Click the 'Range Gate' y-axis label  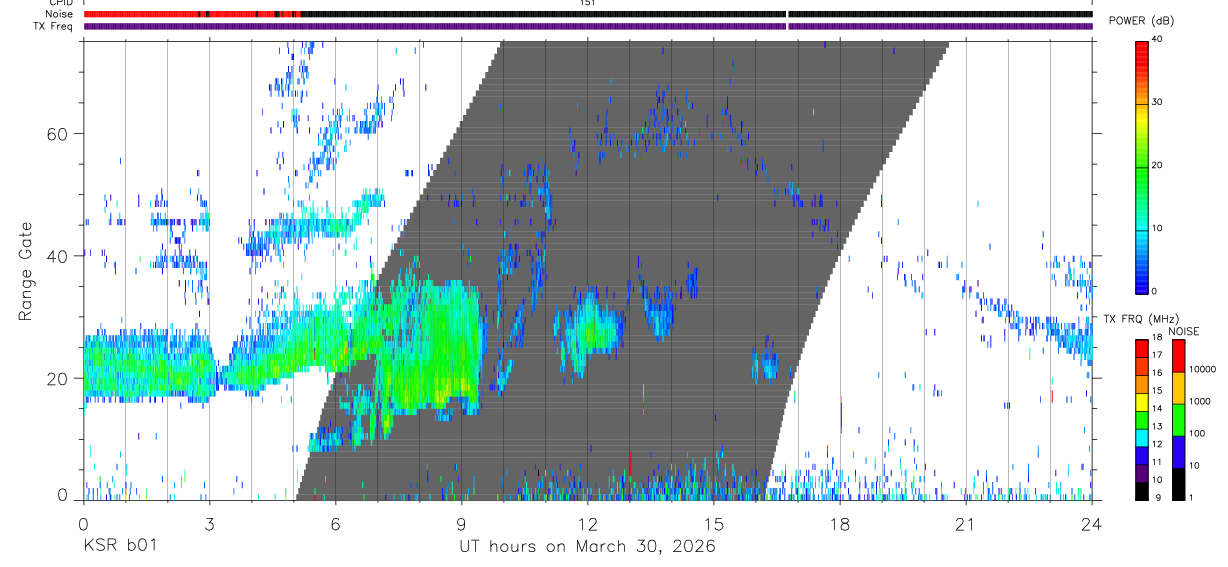point(26,271)
